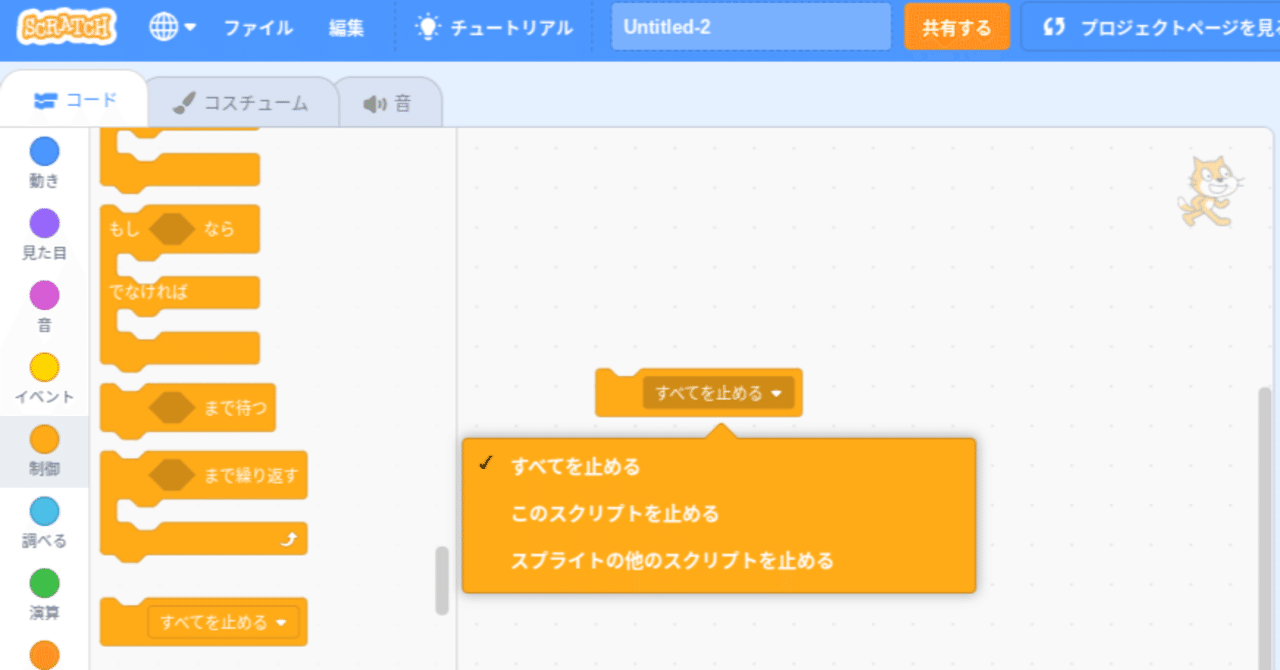The height and width of the screenshot is (670, 1280).
Task: Click the Untitled-2 project name field
Action: 749,27
